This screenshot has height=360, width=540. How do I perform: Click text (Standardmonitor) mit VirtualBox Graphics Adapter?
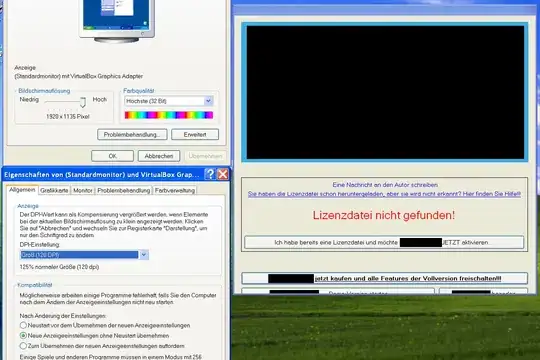click(79, 76)
